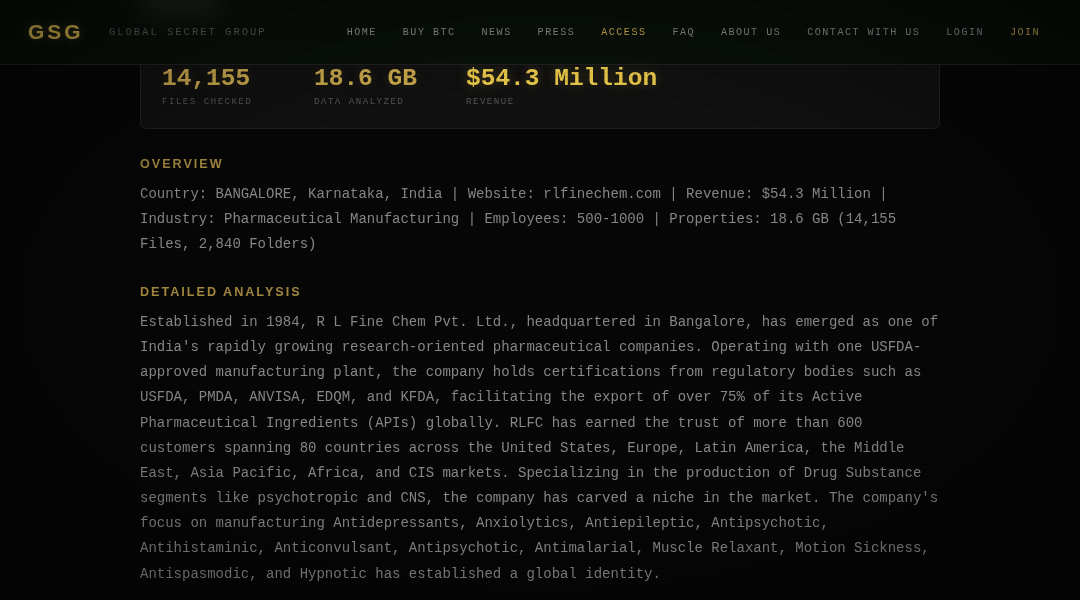Click the Join link

click(1025, 32)
